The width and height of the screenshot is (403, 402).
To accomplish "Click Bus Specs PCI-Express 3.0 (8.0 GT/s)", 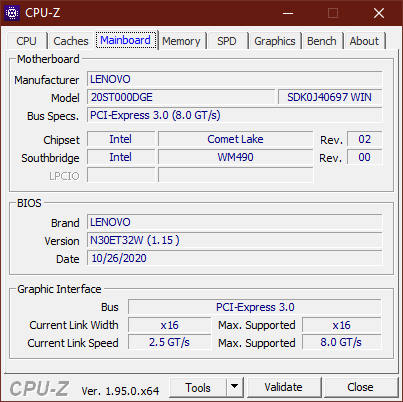I will (x=235, y=115).
